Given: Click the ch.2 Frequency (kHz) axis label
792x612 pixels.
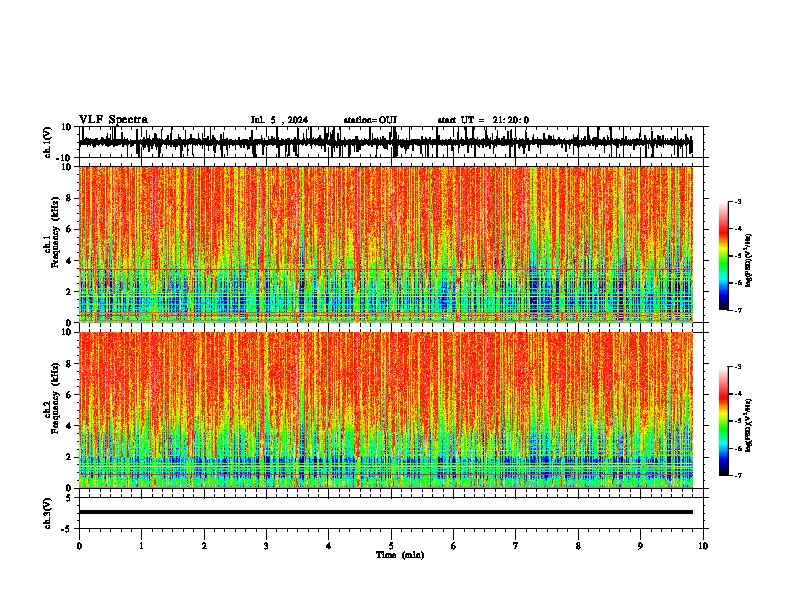Looking at the screenshot, I should pyautogui.click(x=52, y=398).
